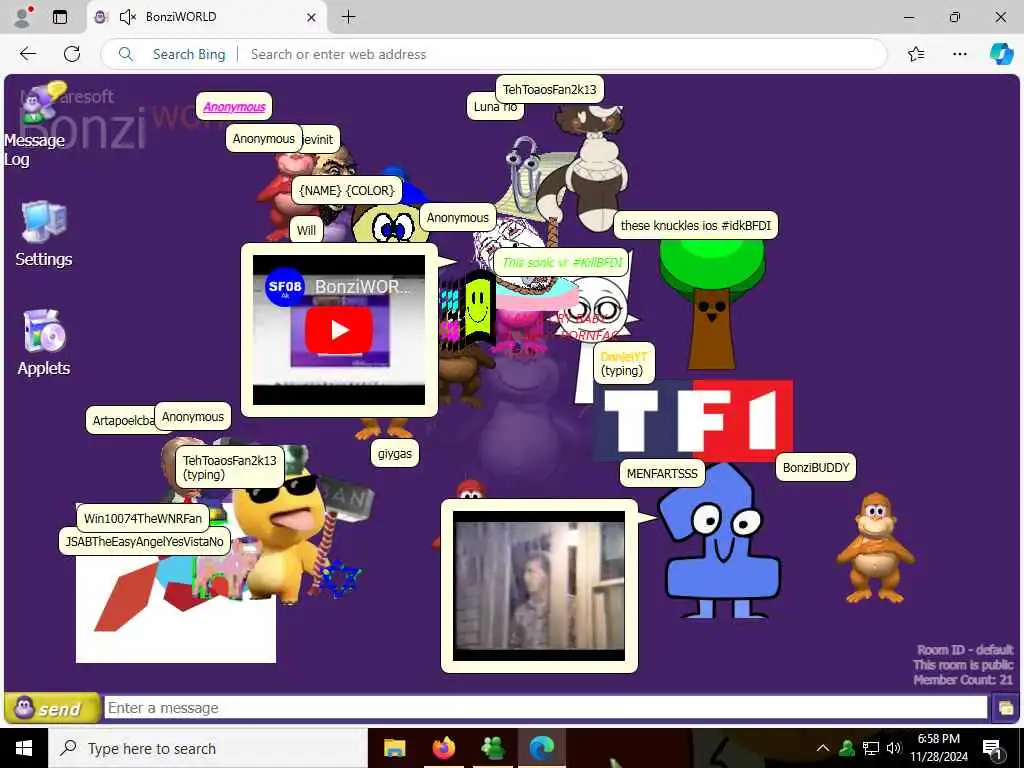Open the Copilot sidebar icon
This screenshot has width=1024, height=768.
coord(1001,54)
